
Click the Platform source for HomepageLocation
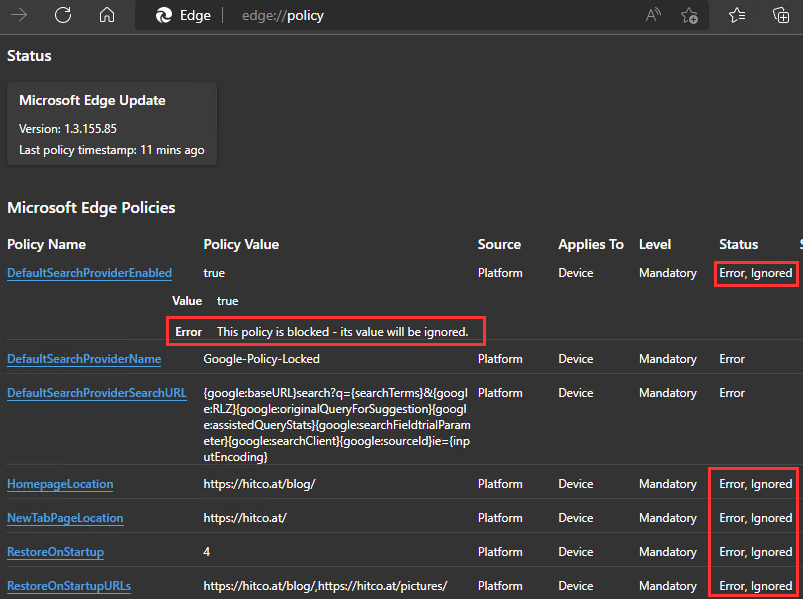(x=500, y=484)
